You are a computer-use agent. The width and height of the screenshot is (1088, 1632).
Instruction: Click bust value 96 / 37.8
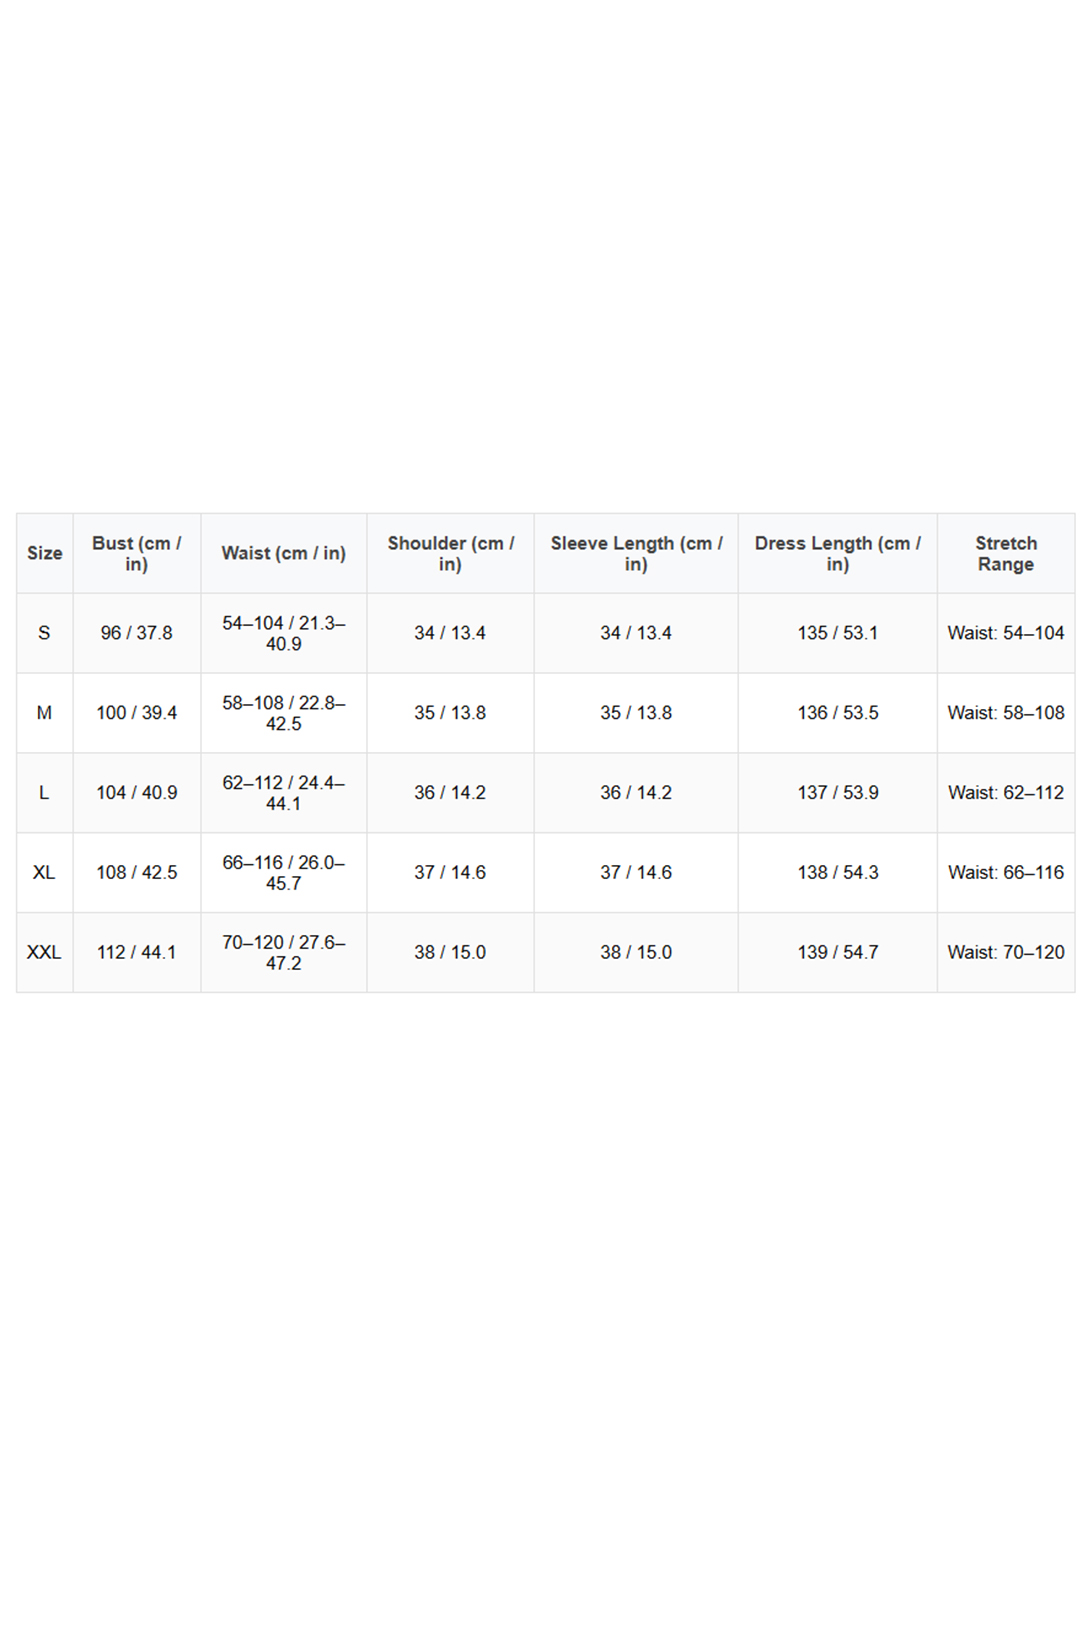136,633
